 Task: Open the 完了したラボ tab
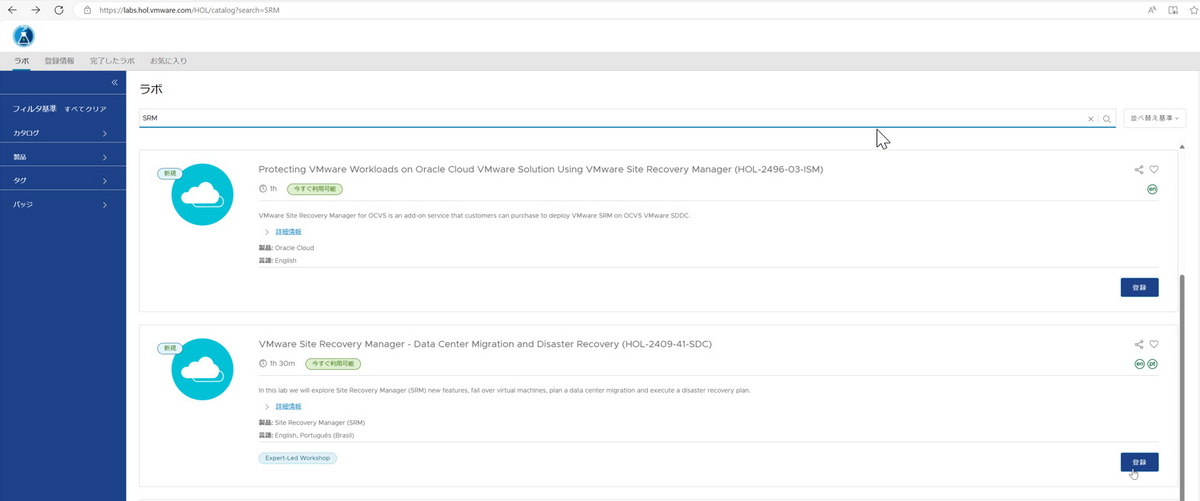pos(112,61)
